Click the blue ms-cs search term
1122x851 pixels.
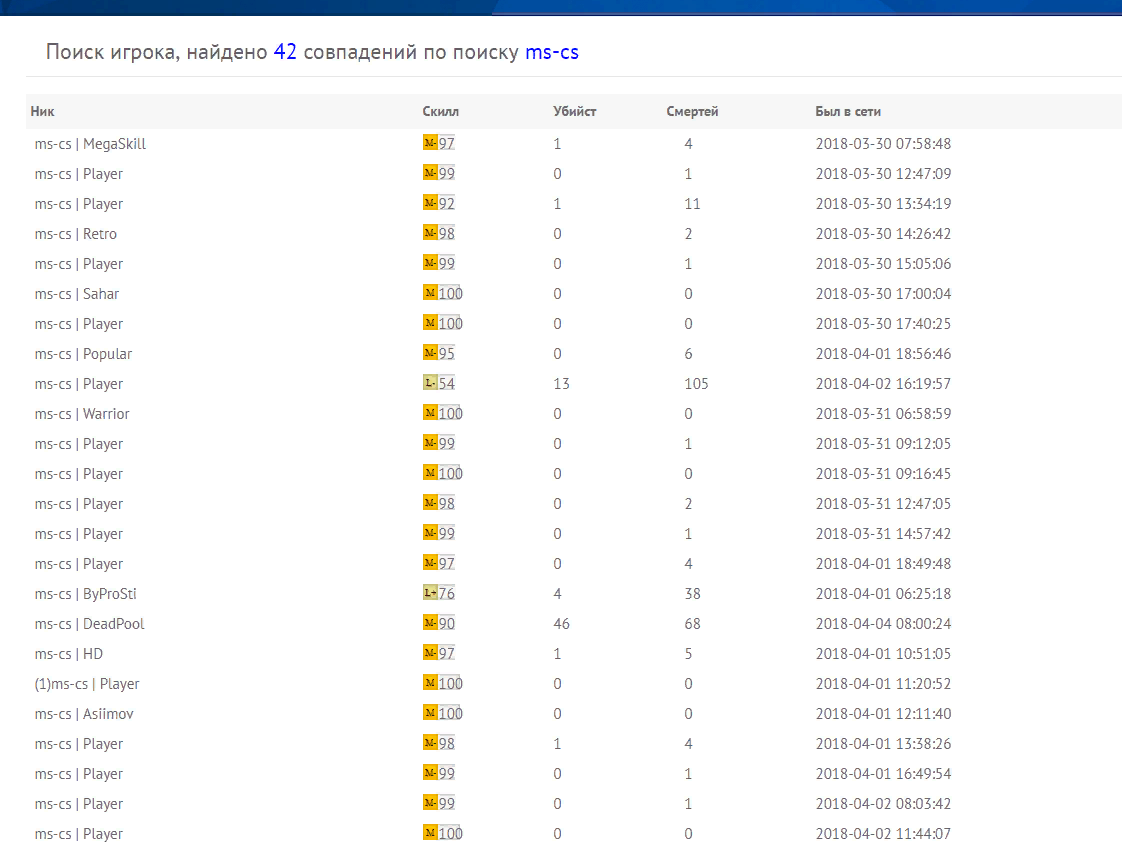click(552, 52)
